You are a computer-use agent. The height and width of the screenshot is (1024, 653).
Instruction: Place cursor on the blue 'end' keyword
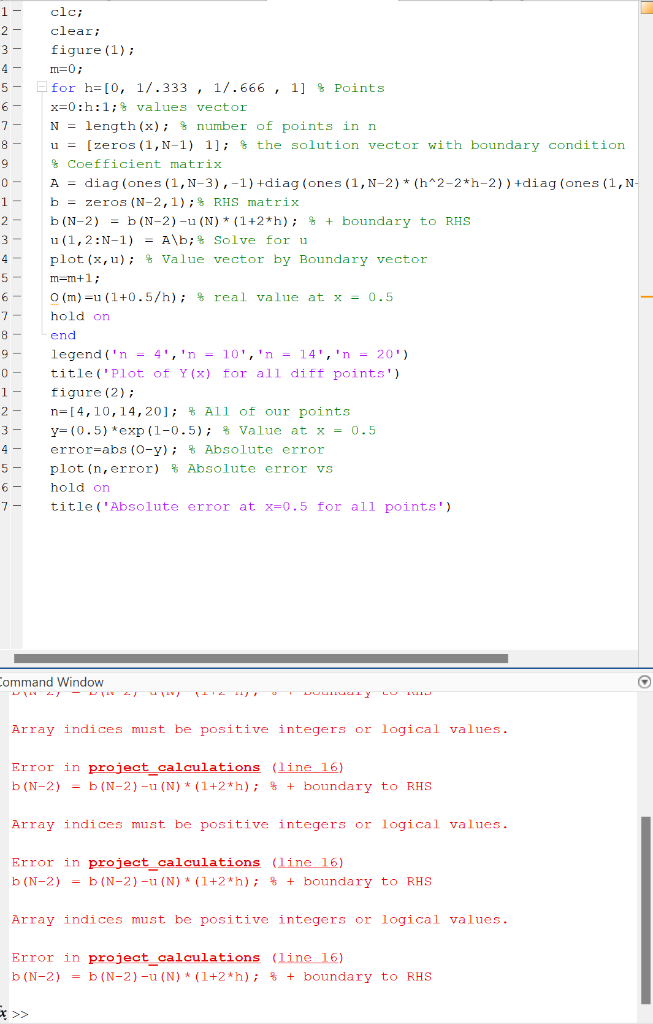(63, 335)
